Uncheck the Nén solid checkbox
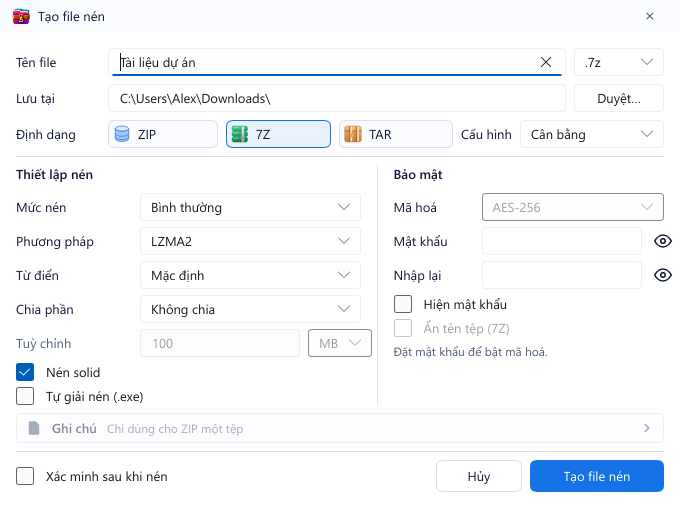 click(x=25, y=373)
